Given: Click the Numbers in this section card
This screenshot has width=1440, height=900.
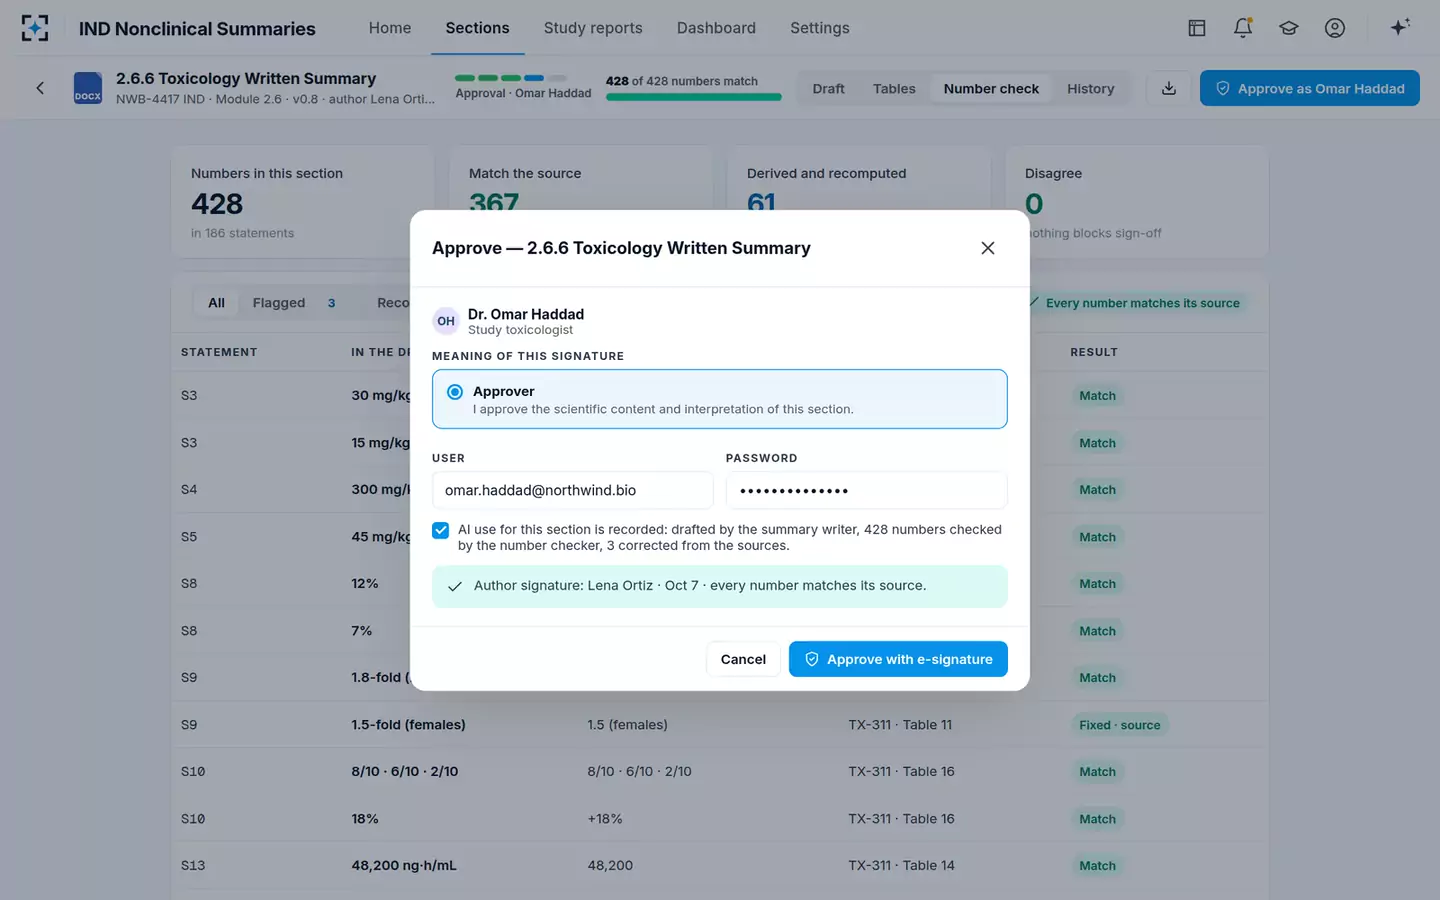Looking at the screenshot, I should (302, 202).
